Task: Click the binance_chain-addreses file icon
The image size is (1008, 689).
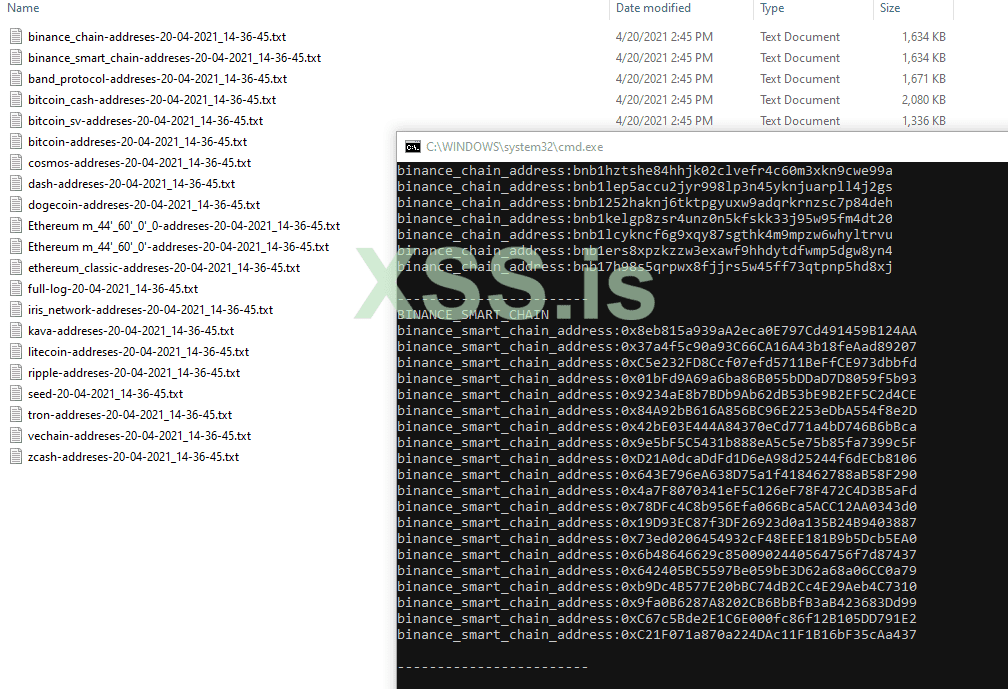Action: click(16, 37)
